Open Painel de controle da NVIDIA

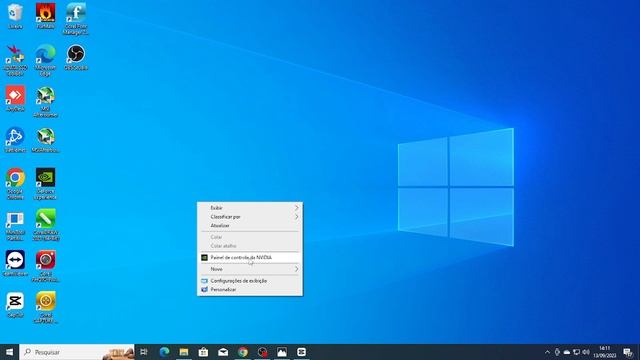[x=250, y=258]
